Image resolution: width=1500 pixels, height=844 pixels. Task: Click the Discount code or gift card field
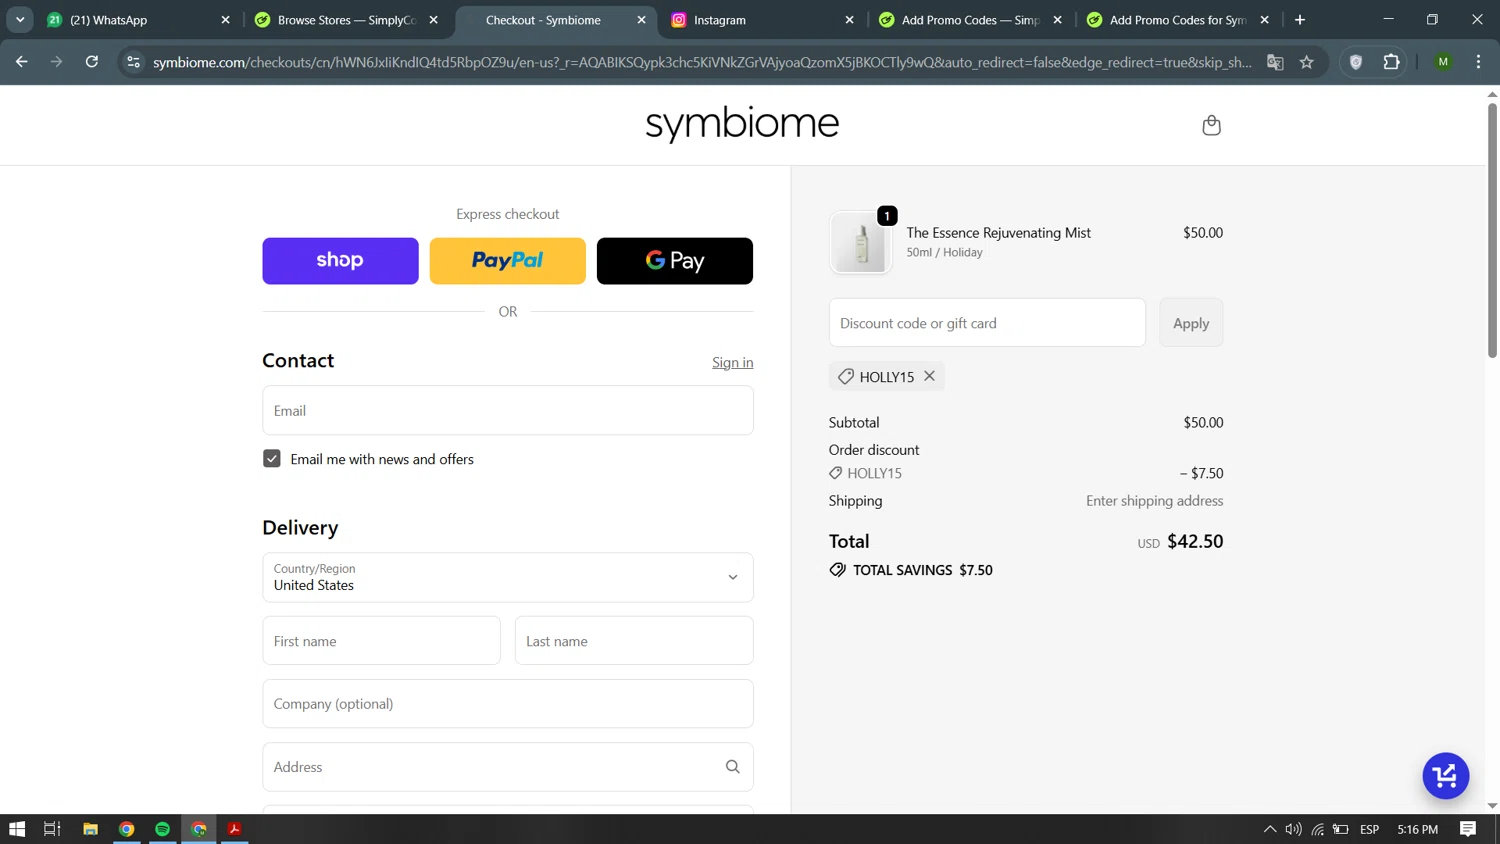[x=987, y=323]
